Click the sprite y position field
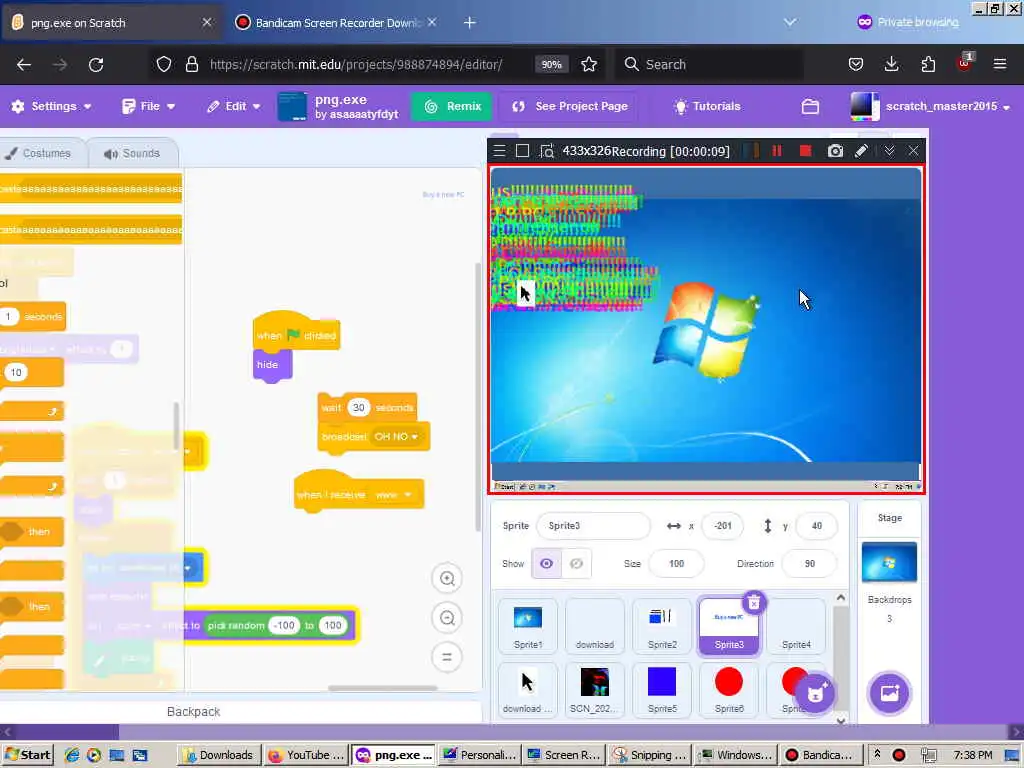 pyautogui.click(x=816, y=526)
